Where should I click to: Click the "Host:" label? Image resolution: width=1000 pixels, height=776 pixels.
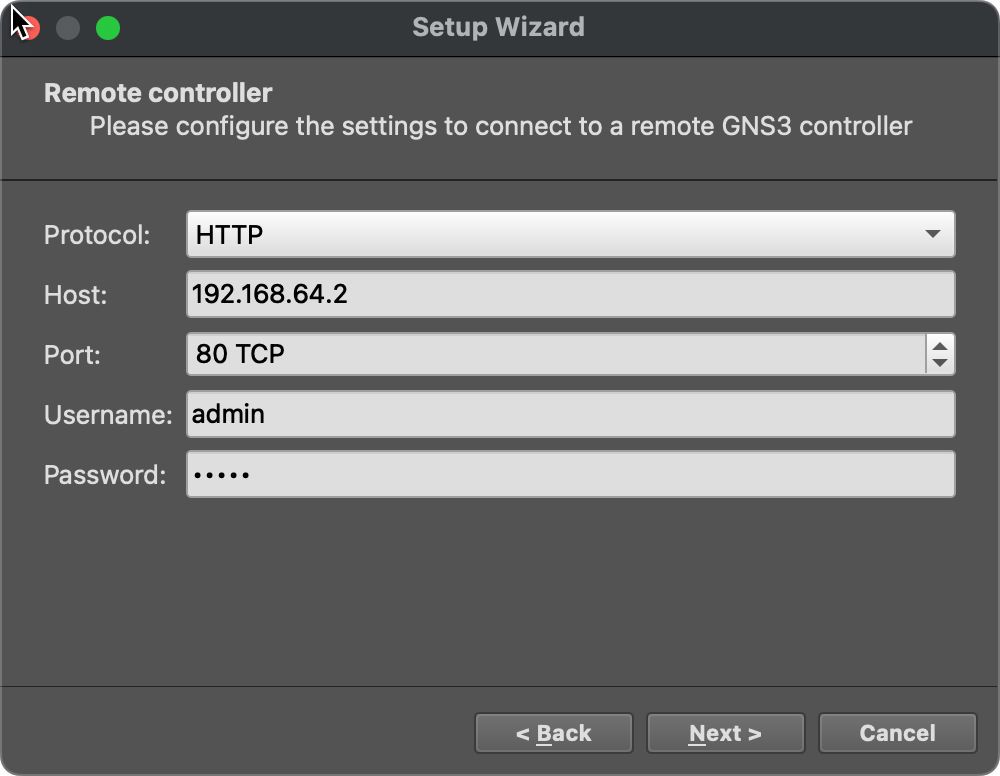(76, 294)
